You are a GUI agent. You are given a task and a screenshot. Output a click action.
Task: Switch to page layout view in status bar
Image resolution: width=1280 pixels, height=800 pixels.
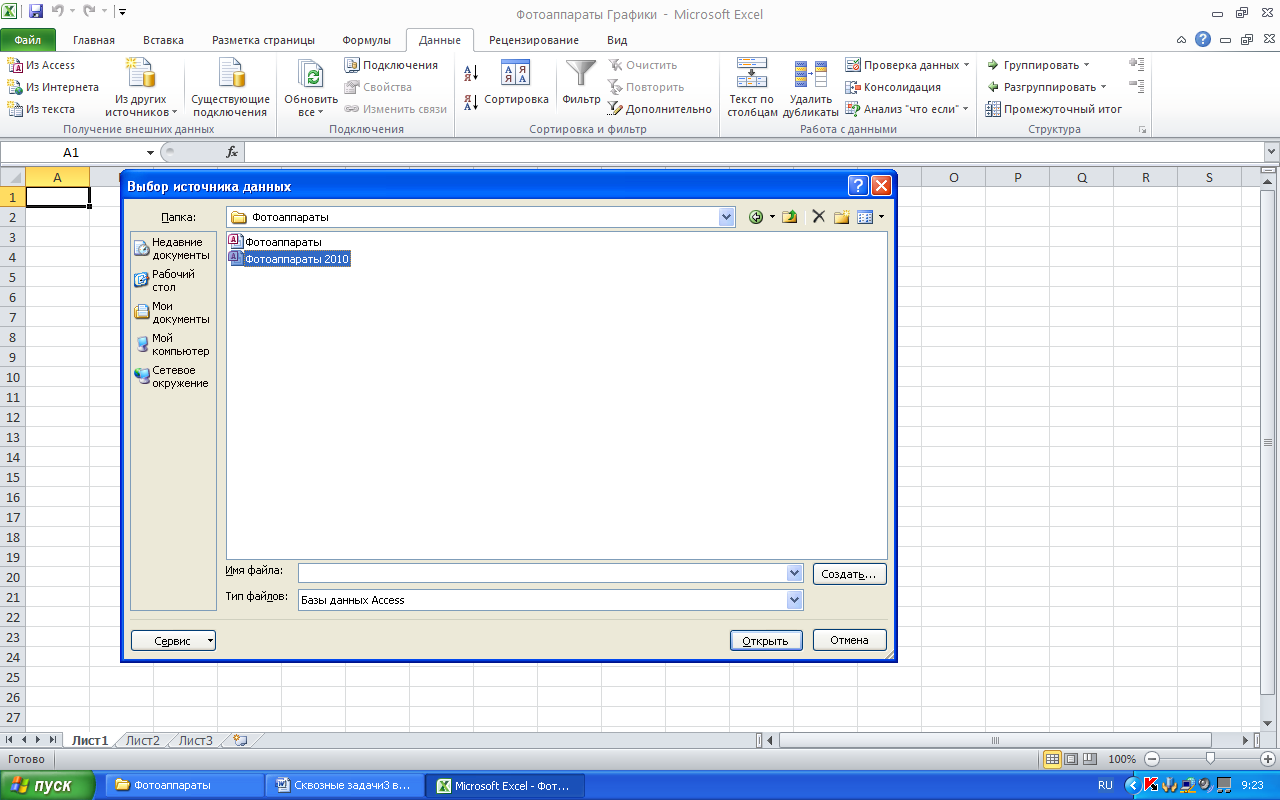(1071, 759)
